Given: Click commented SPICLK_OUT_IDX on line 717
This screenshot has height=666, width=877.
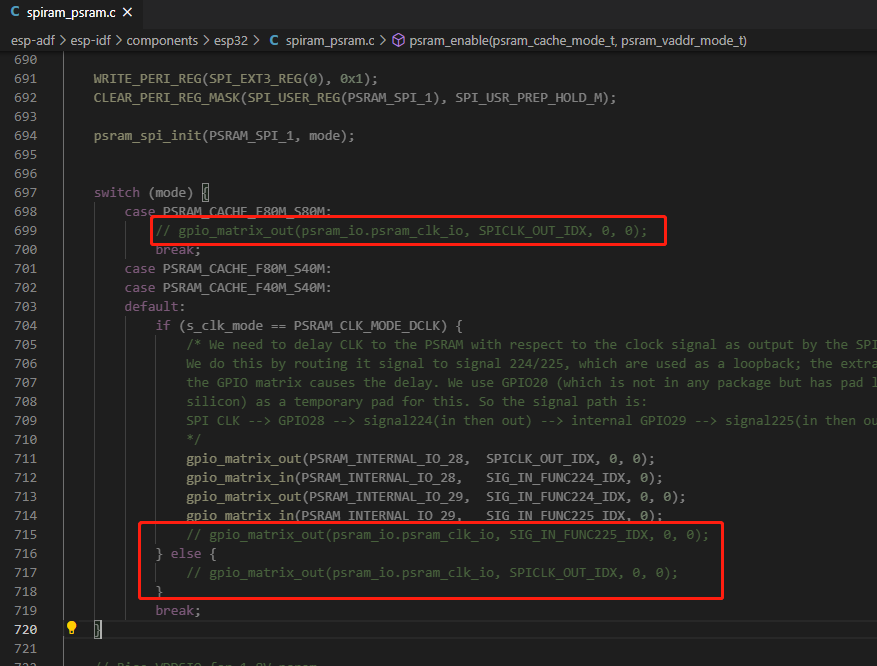Looking at the screenshot, I should coord(563,573).
